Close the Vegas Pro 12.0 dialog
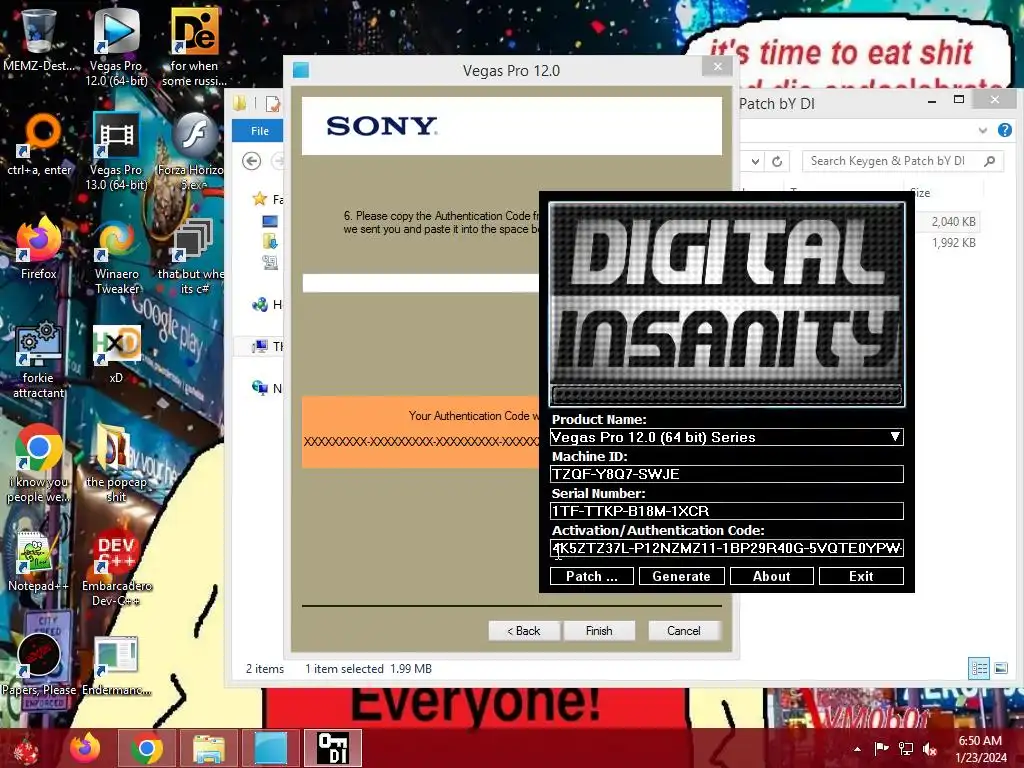Image resolution: width=1024 pixels, height=768 pixels. click(718, 67)
